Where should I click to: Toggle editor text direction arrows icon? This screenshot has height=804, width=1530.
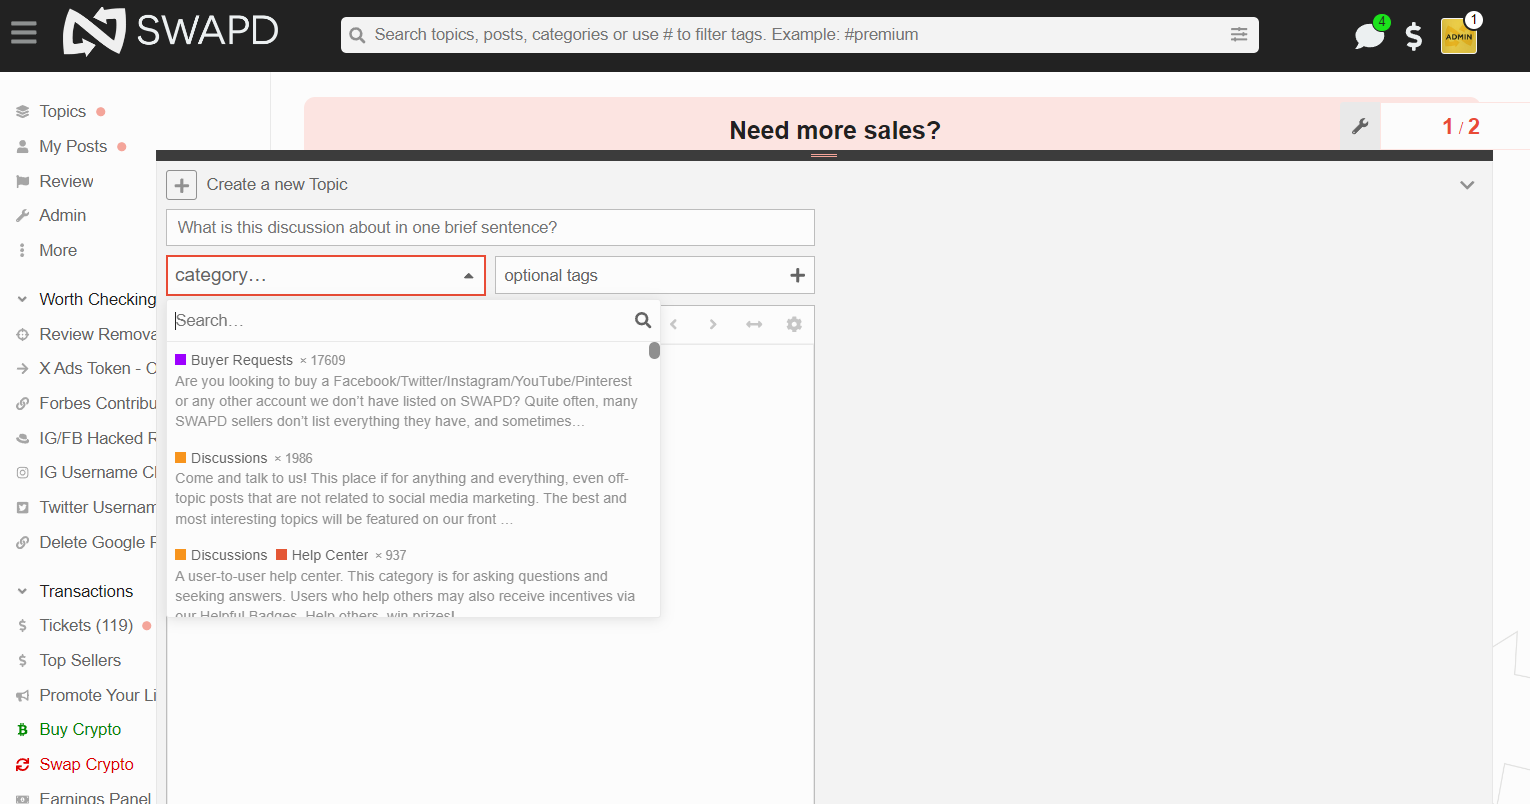pos(754,324)
